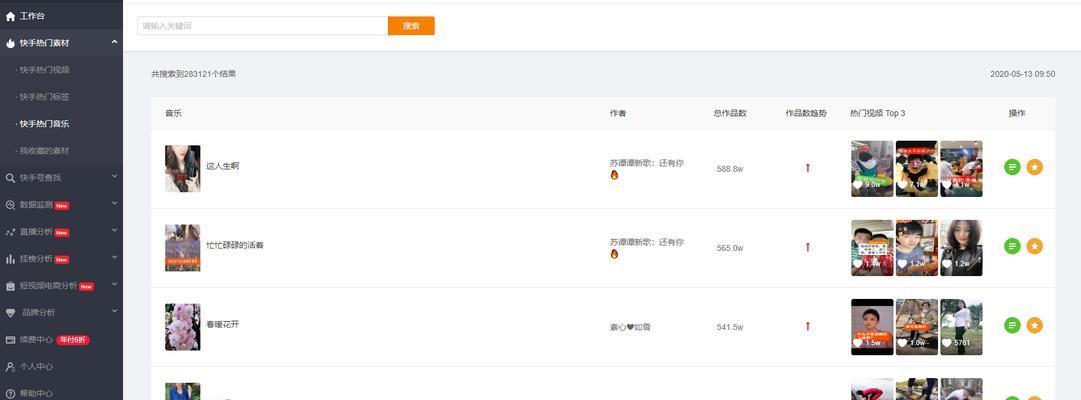
Task: Click the 品牌分析 diamond icon
Action: pyautogui.click(x=10, y=312)
